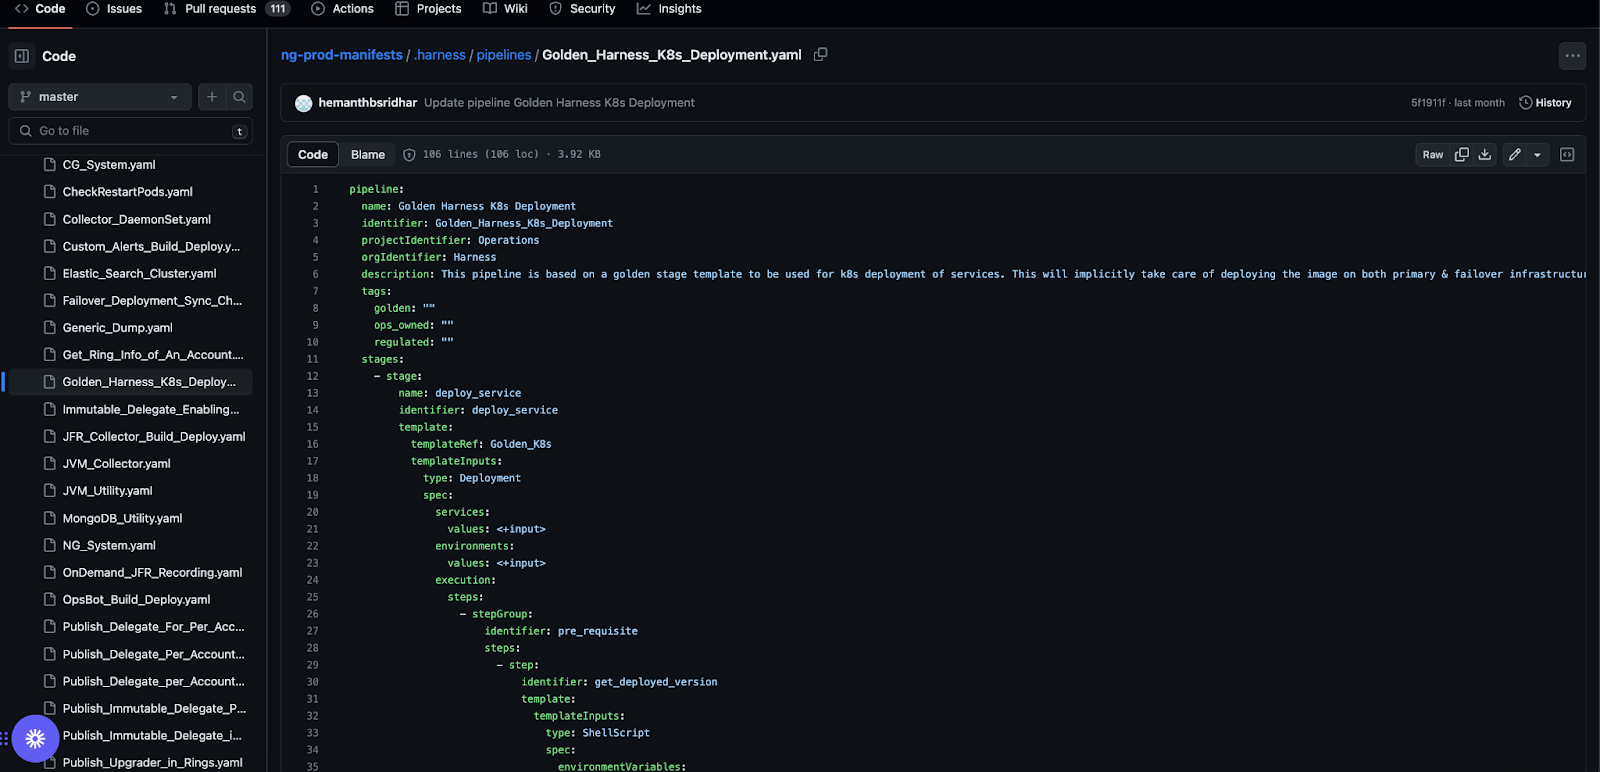Copy file path icon next to filename
The height and width of the screenshot is (772, 1600).
820,55
